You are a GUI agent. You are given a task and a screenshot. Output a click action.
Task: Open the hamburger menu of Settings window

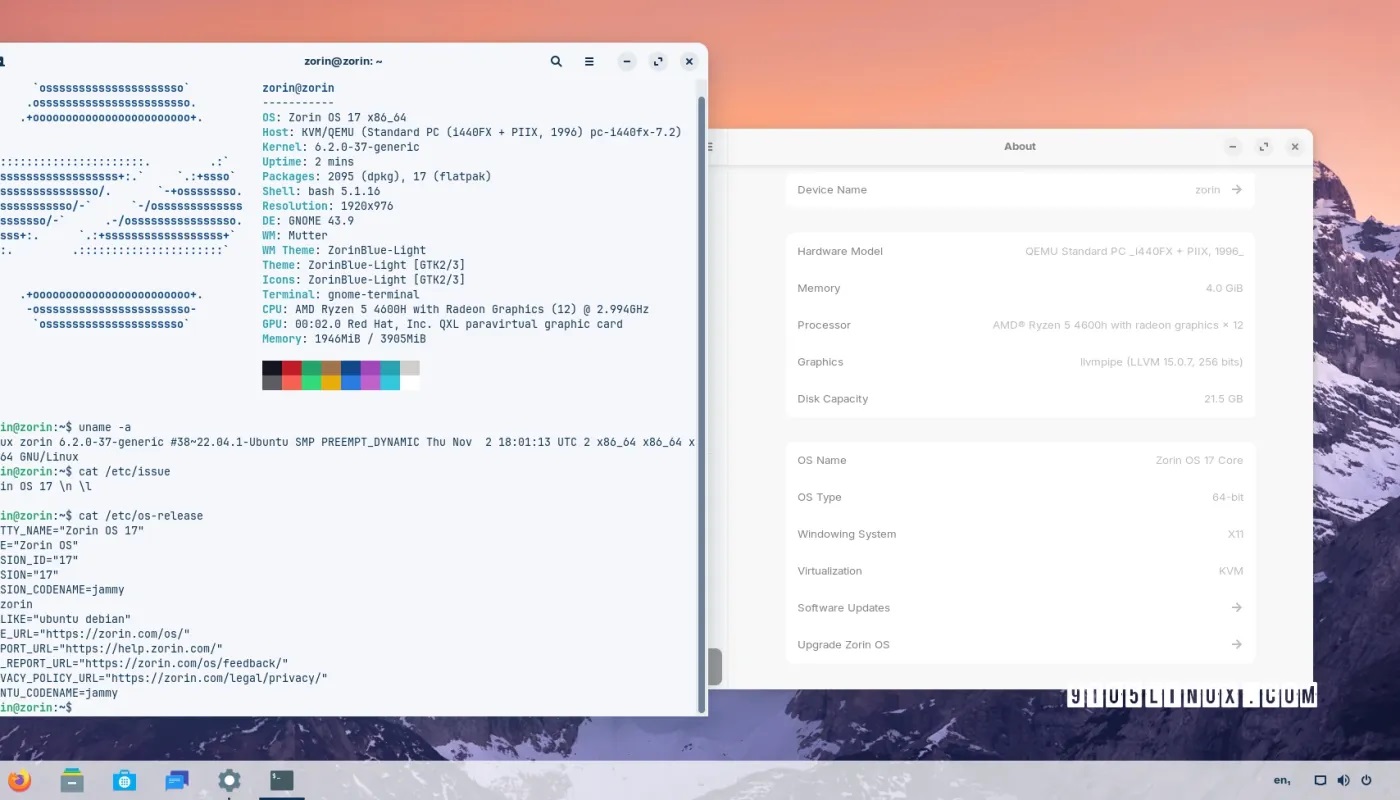point(711,146)
